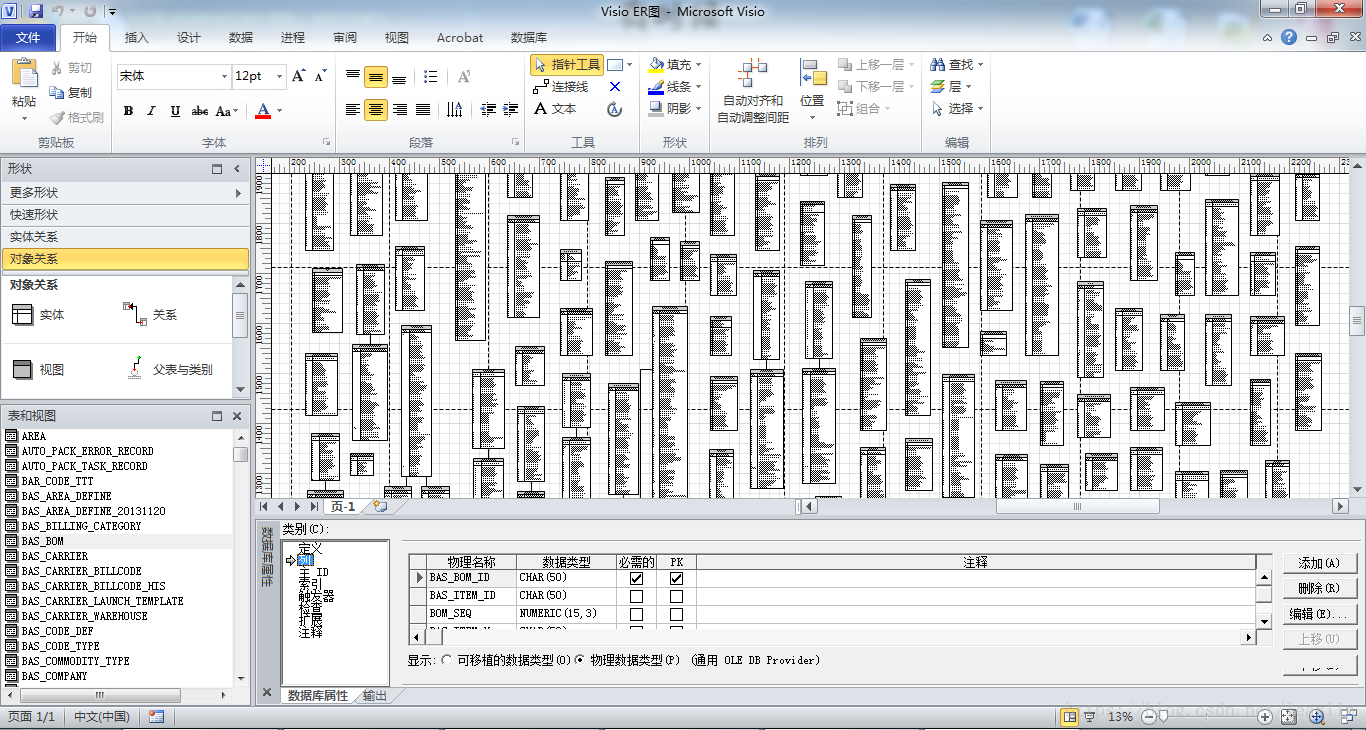Open the Layers (层) dropdown
Image resolution: width=1366 pixels, height=730 pixels.
[x=967, y=87]
